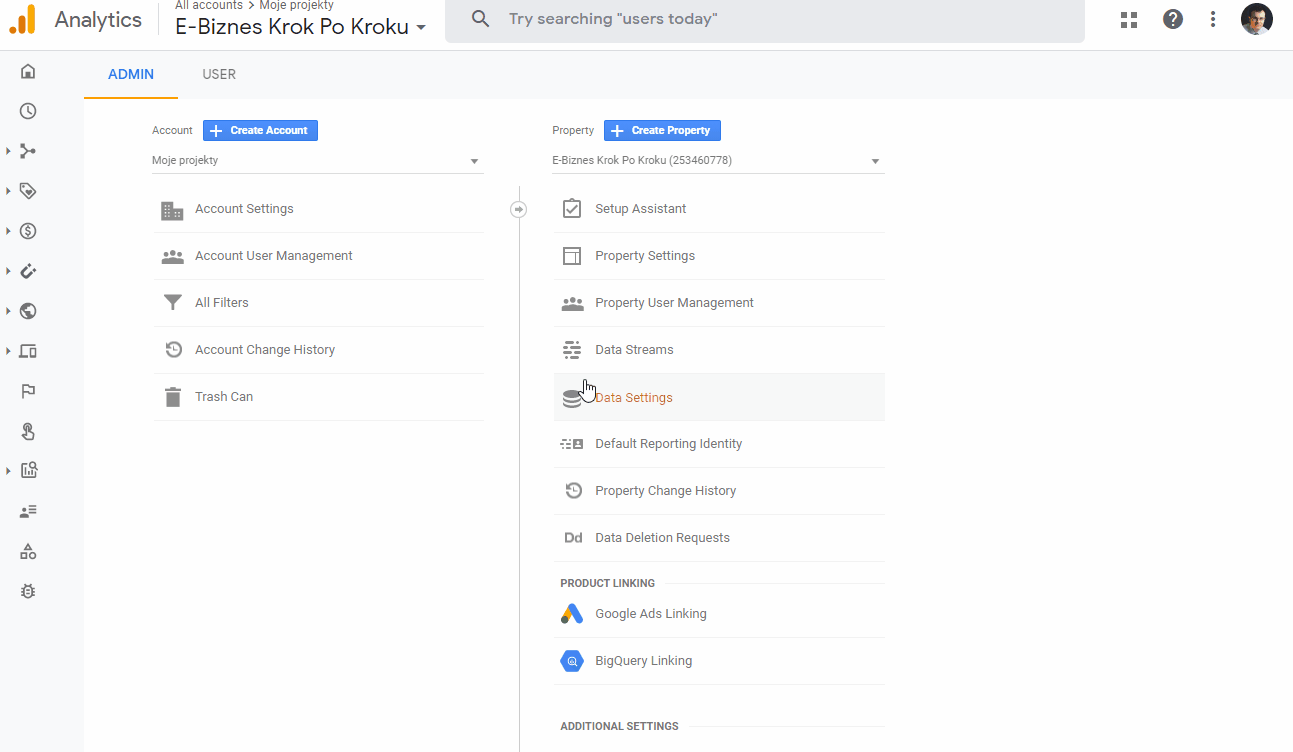Screen dimensions: 1293x752
Task: Open the three-dot more options menu
Action: click(1213, 19)
